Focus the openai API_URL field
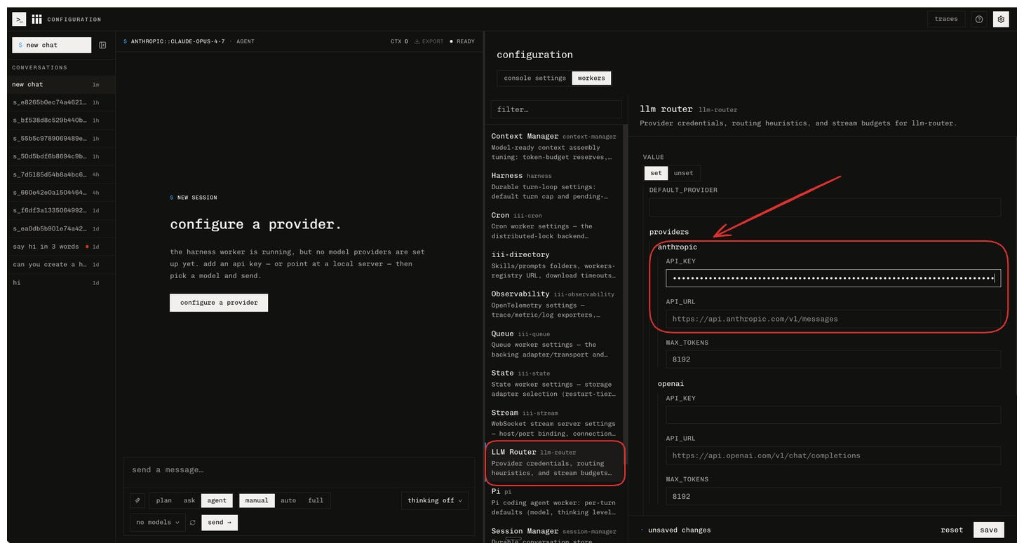The image size is (1024, 550). coord(833,456)
